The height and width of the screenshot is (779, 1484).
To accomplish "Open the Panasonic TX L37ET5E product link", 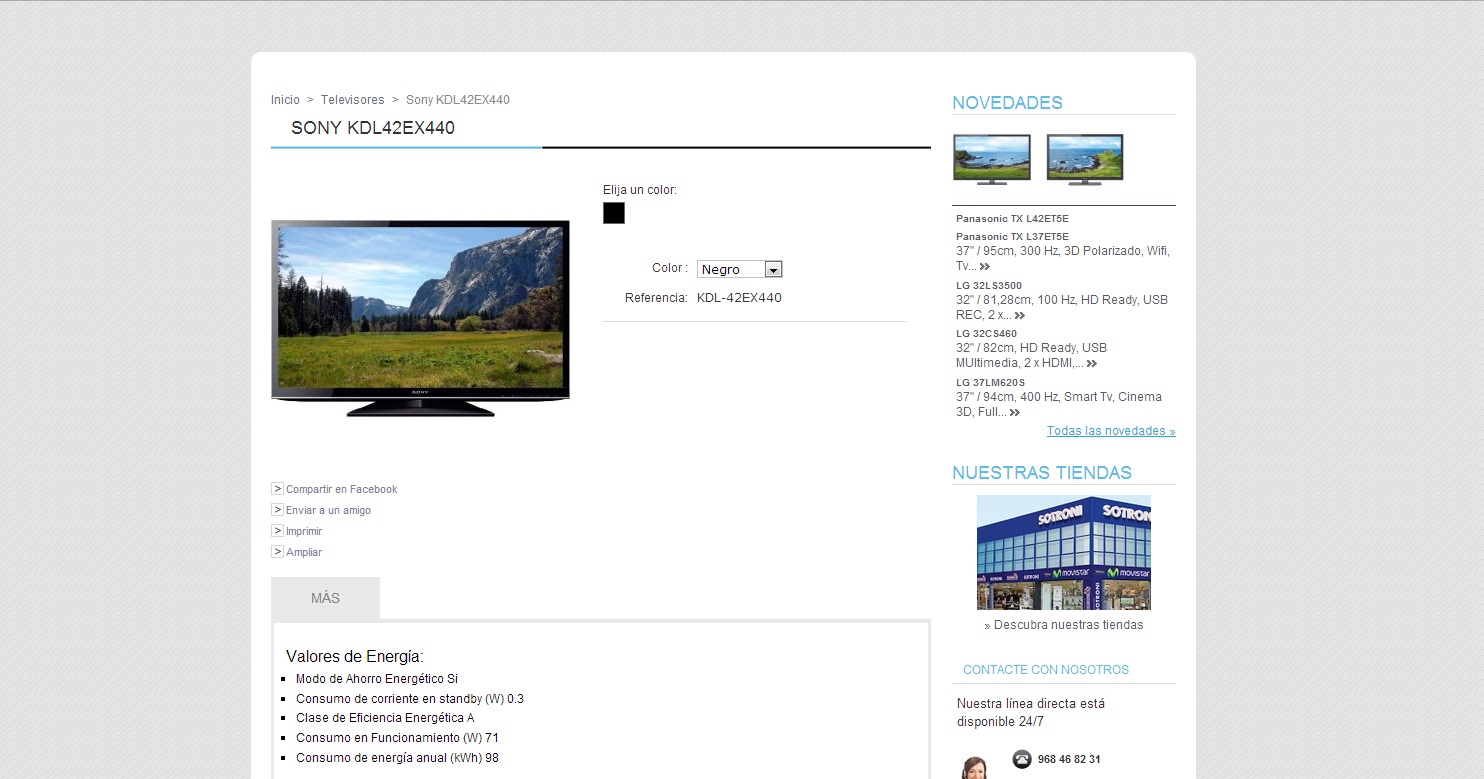I will 1012,236.
